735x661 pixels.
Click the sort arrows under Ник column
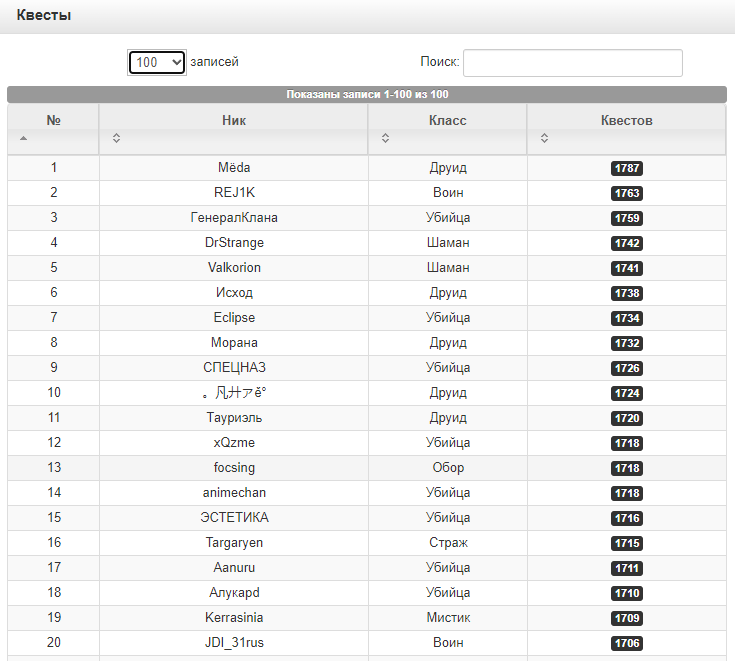point(116,139)
